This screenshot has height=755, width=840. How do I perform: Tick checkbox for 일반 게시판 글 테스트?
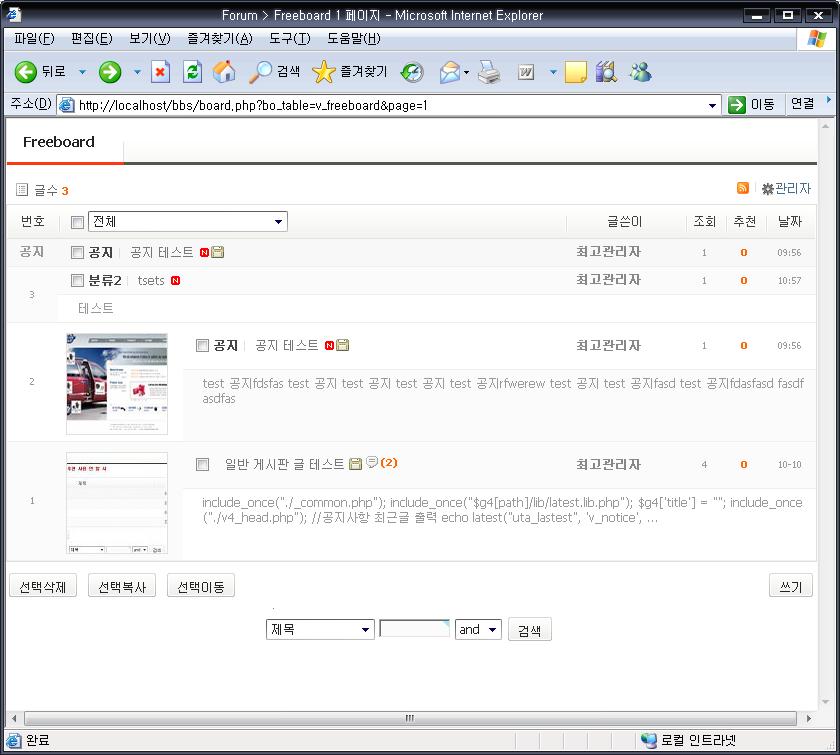203,465
